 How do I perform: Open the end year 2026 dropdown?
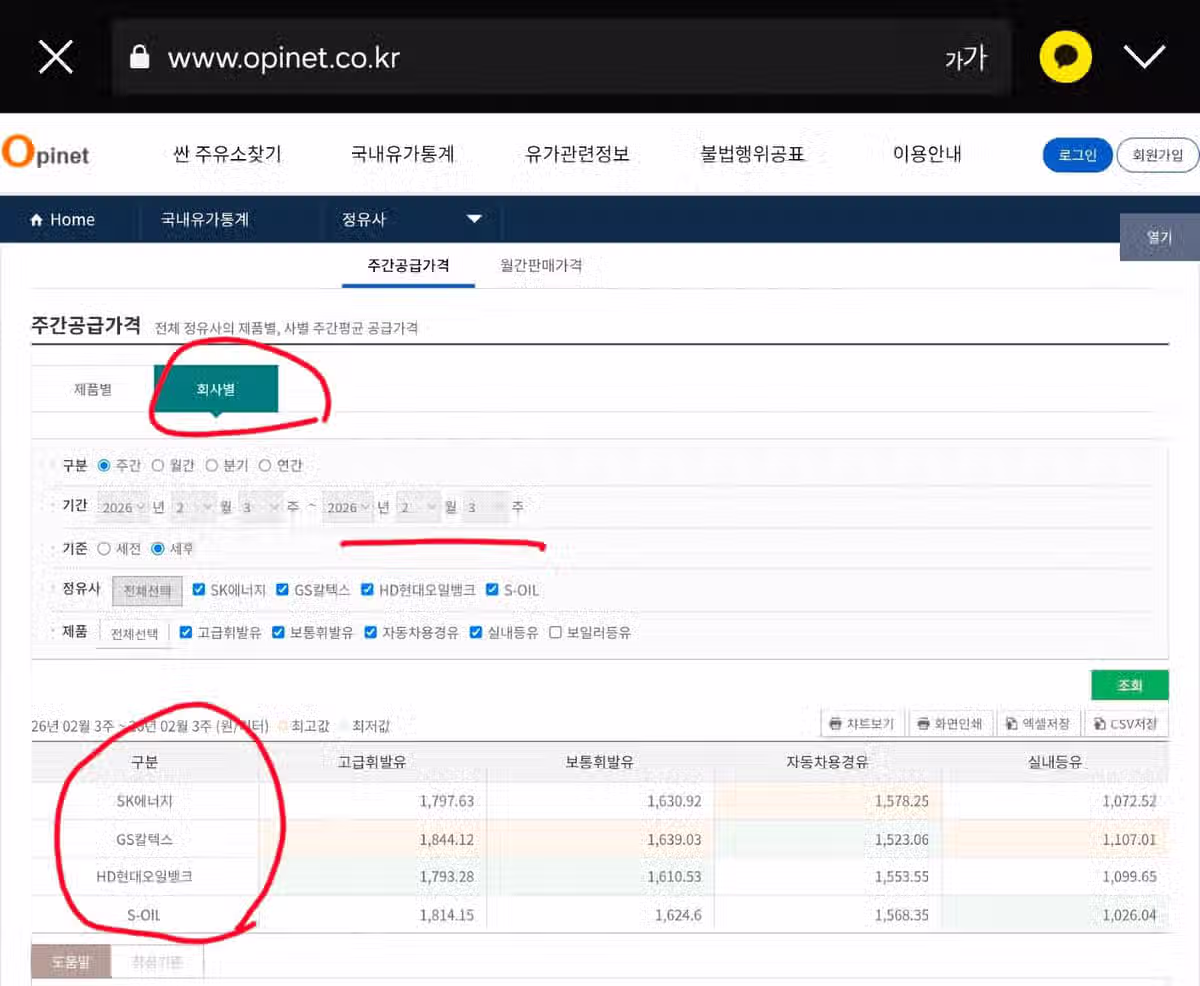pyautogui.click(x=349, y=507)
